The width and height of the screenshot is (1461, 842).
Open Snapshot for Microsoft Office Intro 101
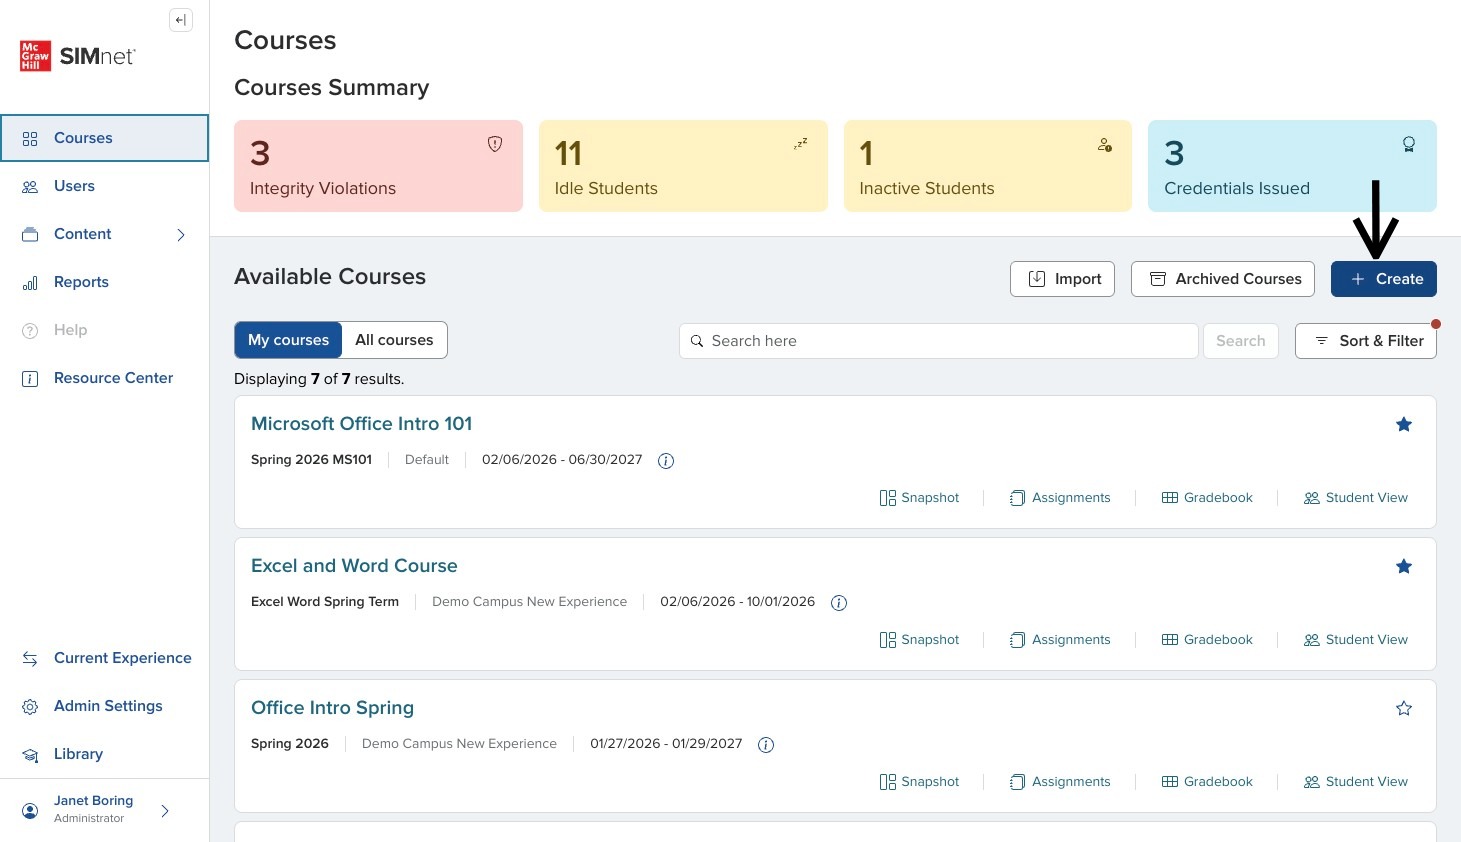coord(919,498)
